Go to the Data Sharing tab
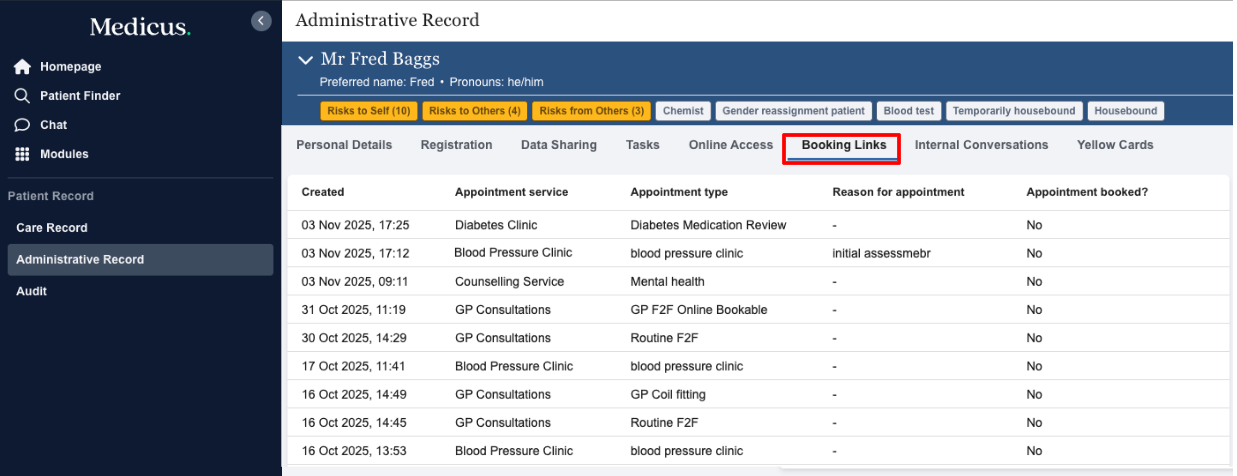The width and height of the screenshot is (1237, 476). (x=558, y=145)
